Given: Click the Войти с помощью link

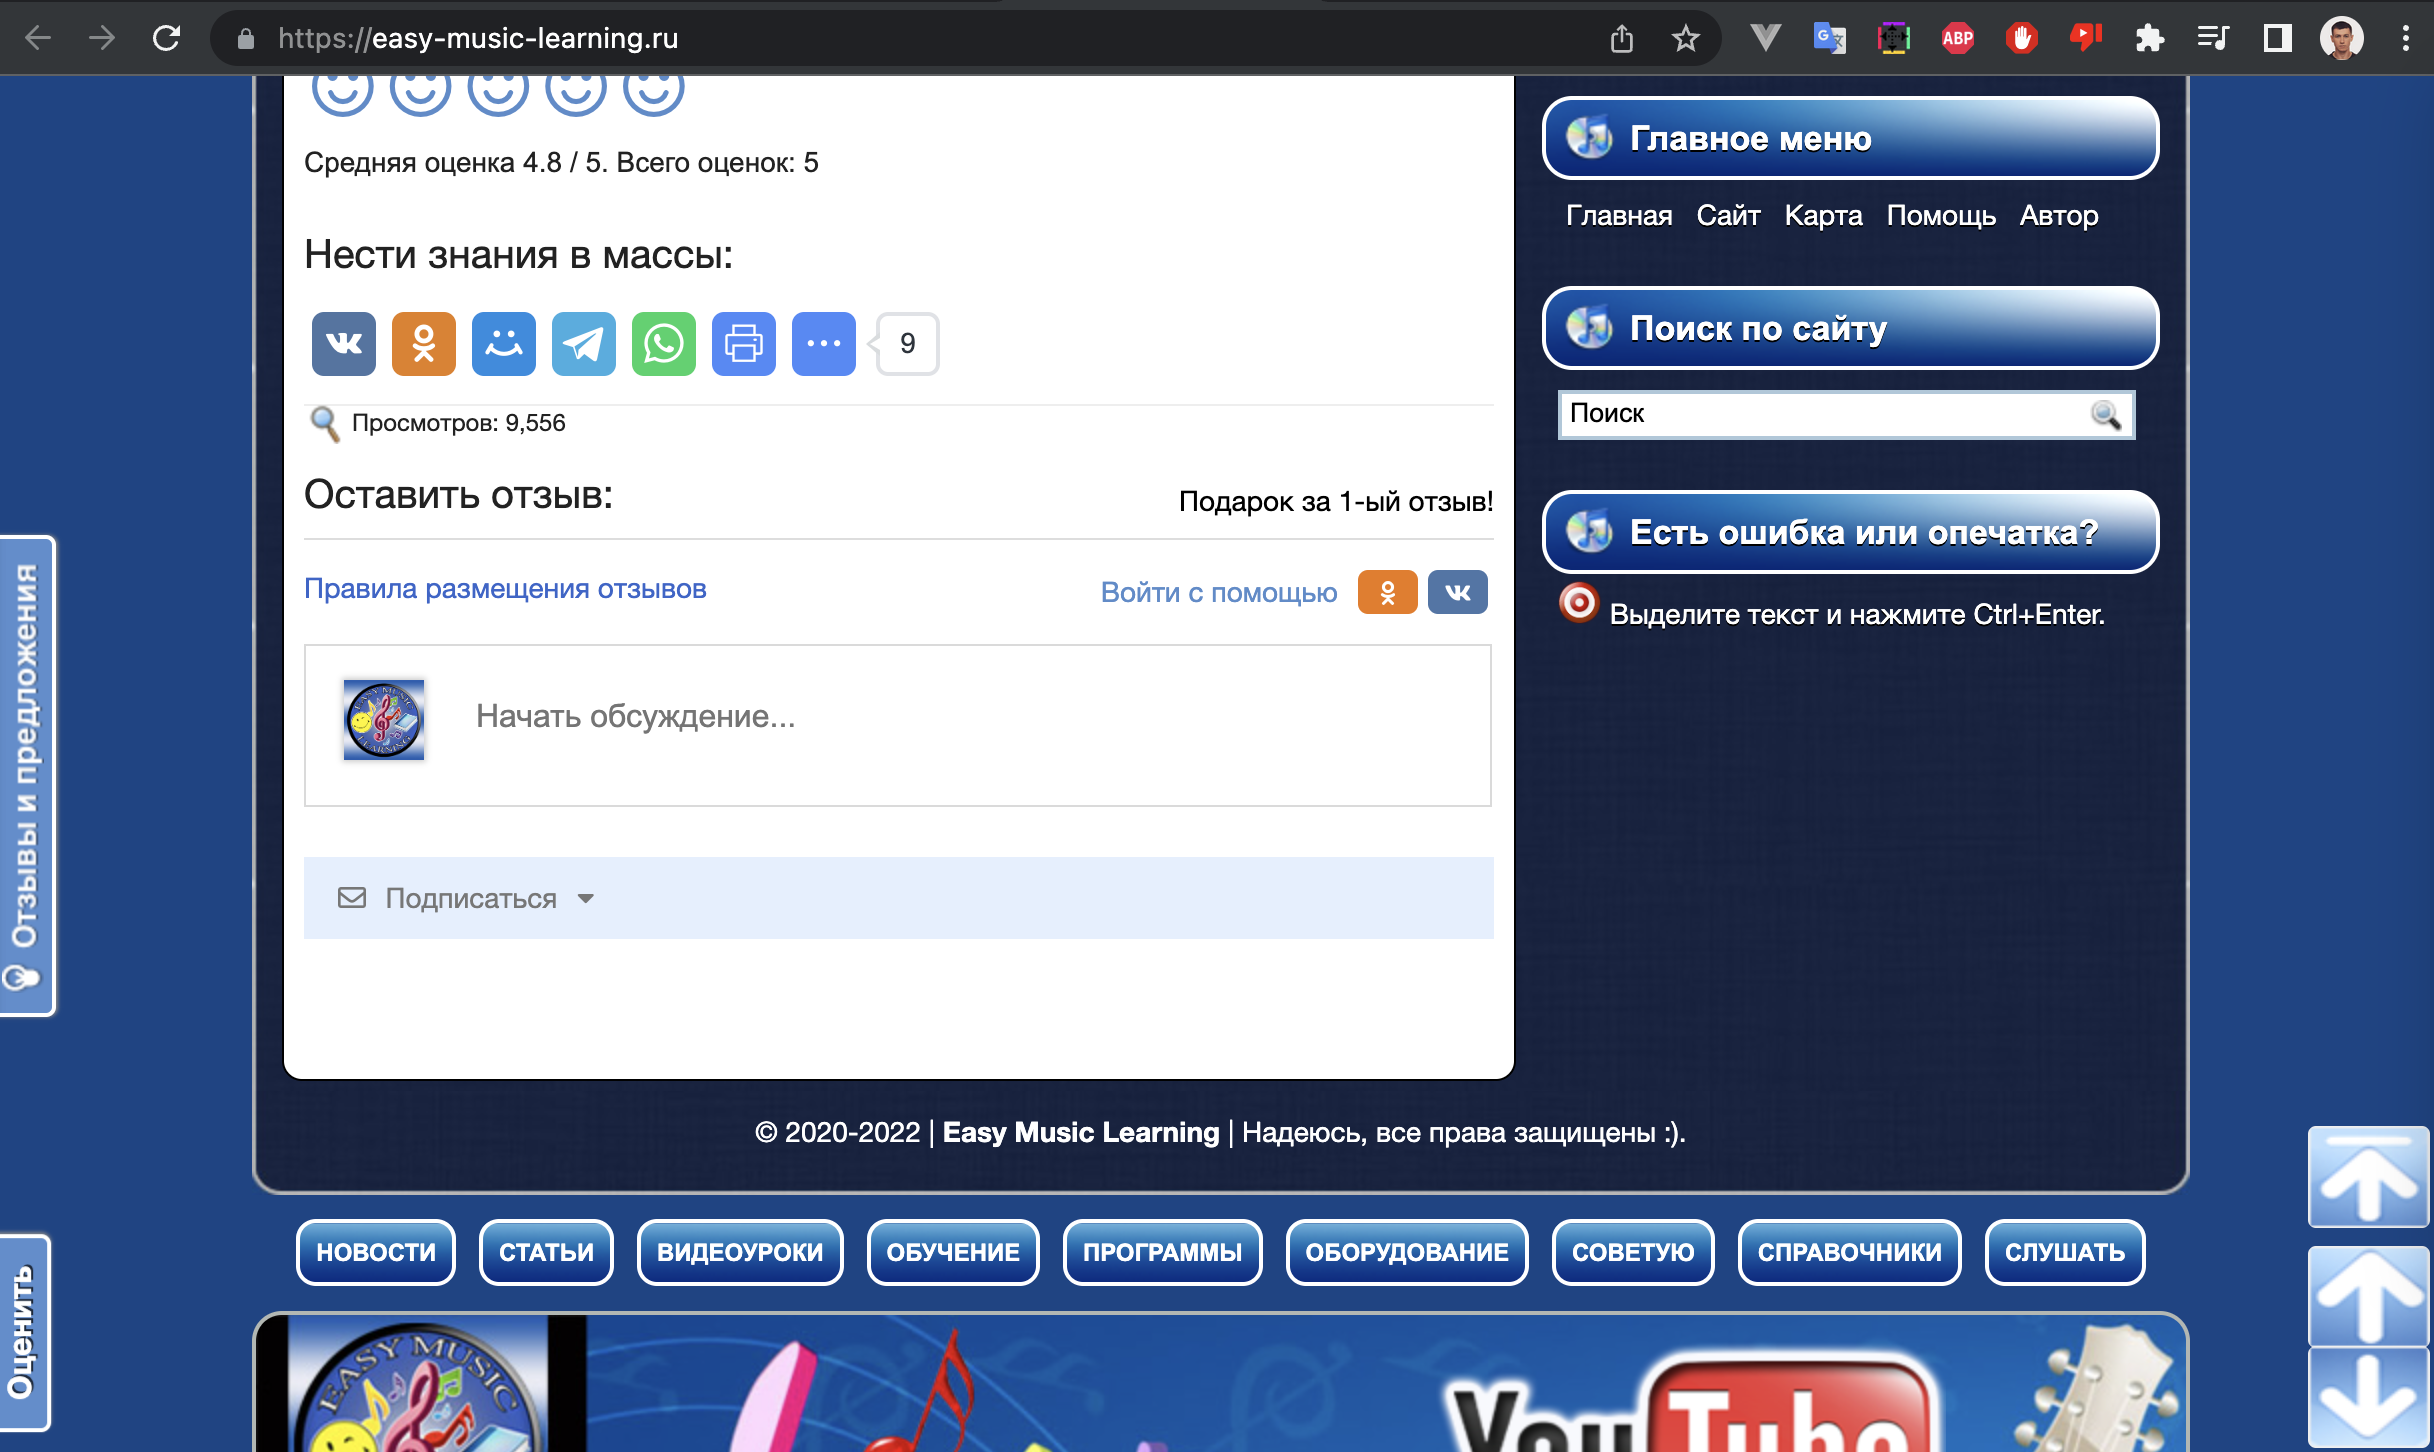Looking at the screenshot, I should tap(1218, 592).
